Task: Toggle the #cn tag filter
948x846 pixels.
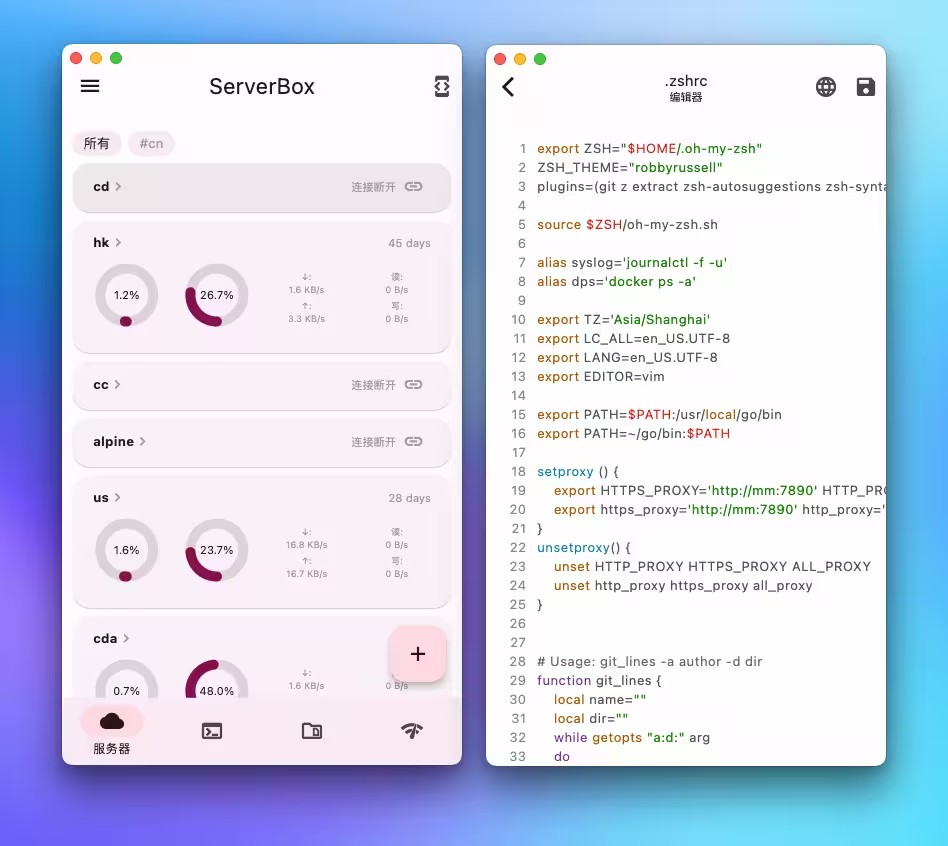Action: click(151, 143)
